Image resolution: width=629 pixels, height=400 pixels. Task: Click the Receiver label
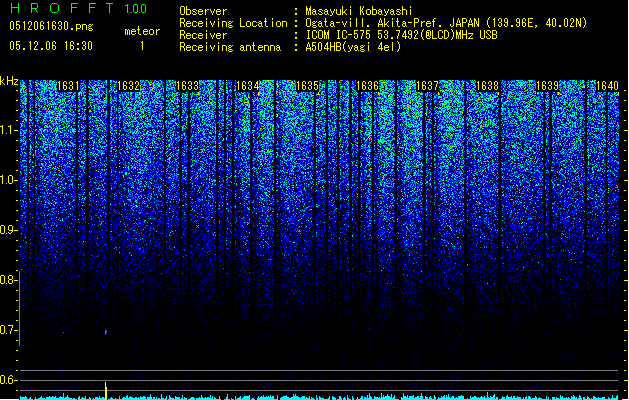pos(203,35)
